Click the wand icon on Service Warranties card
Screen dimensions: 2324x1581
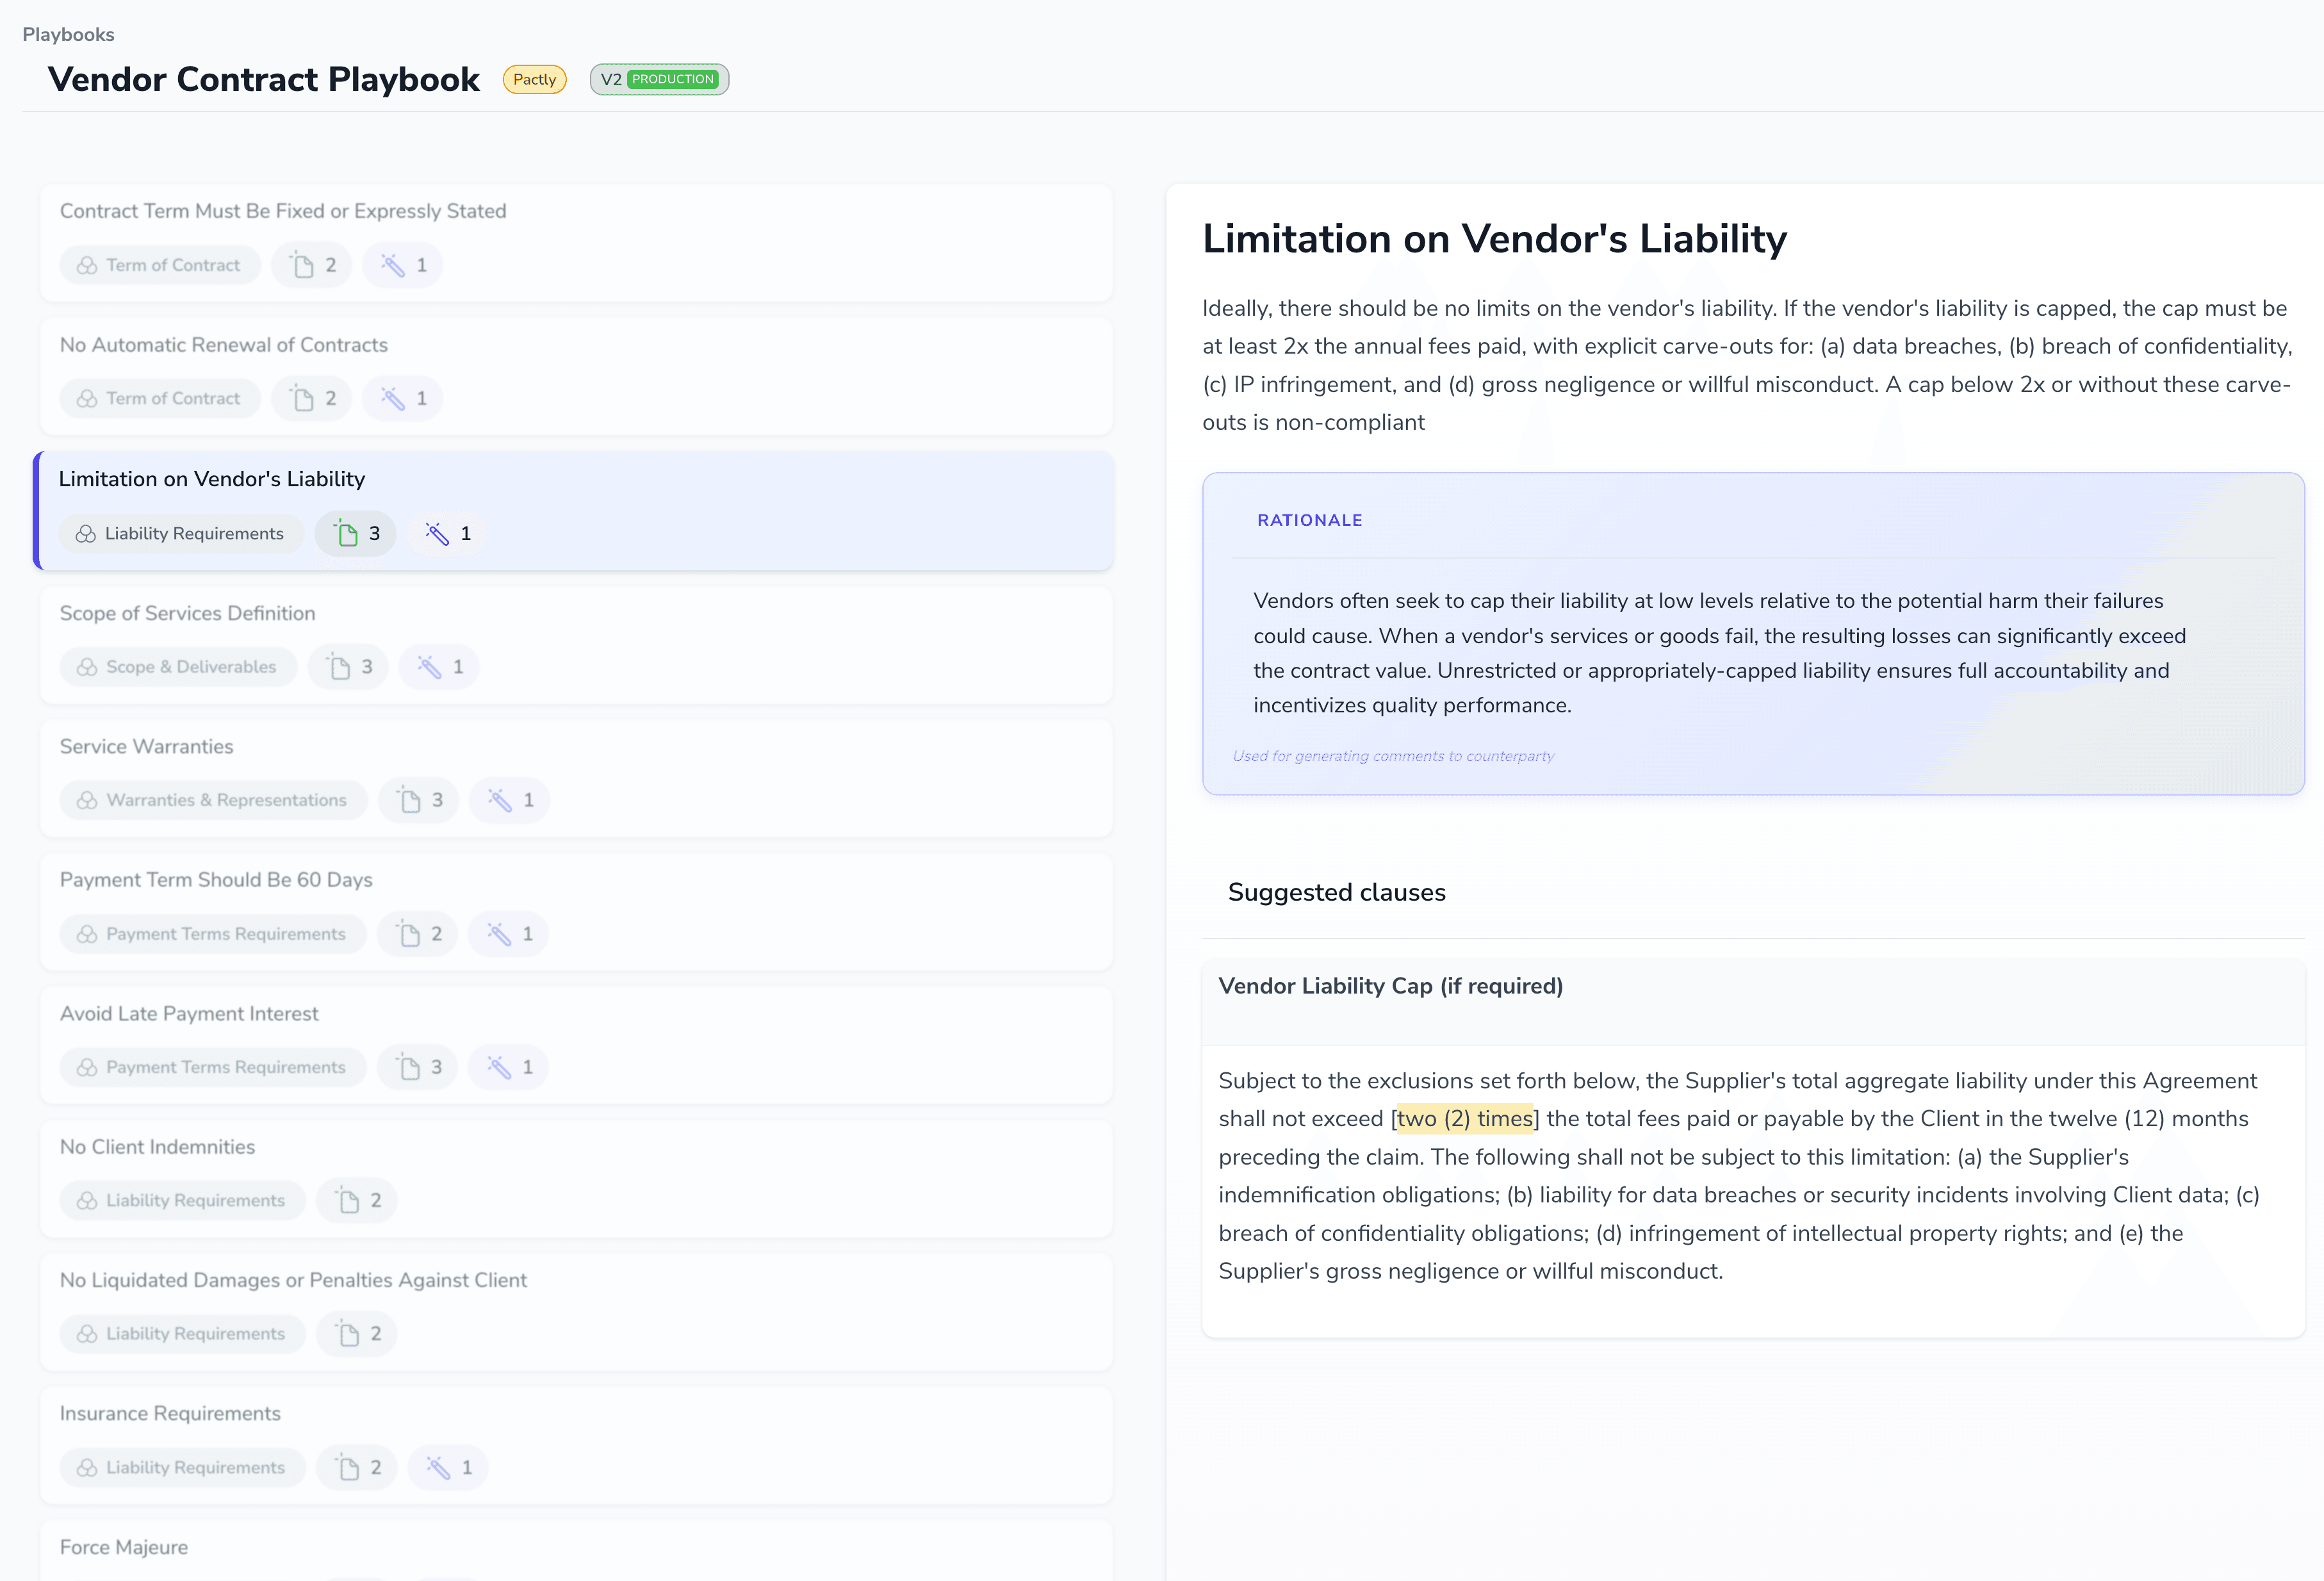509,799
